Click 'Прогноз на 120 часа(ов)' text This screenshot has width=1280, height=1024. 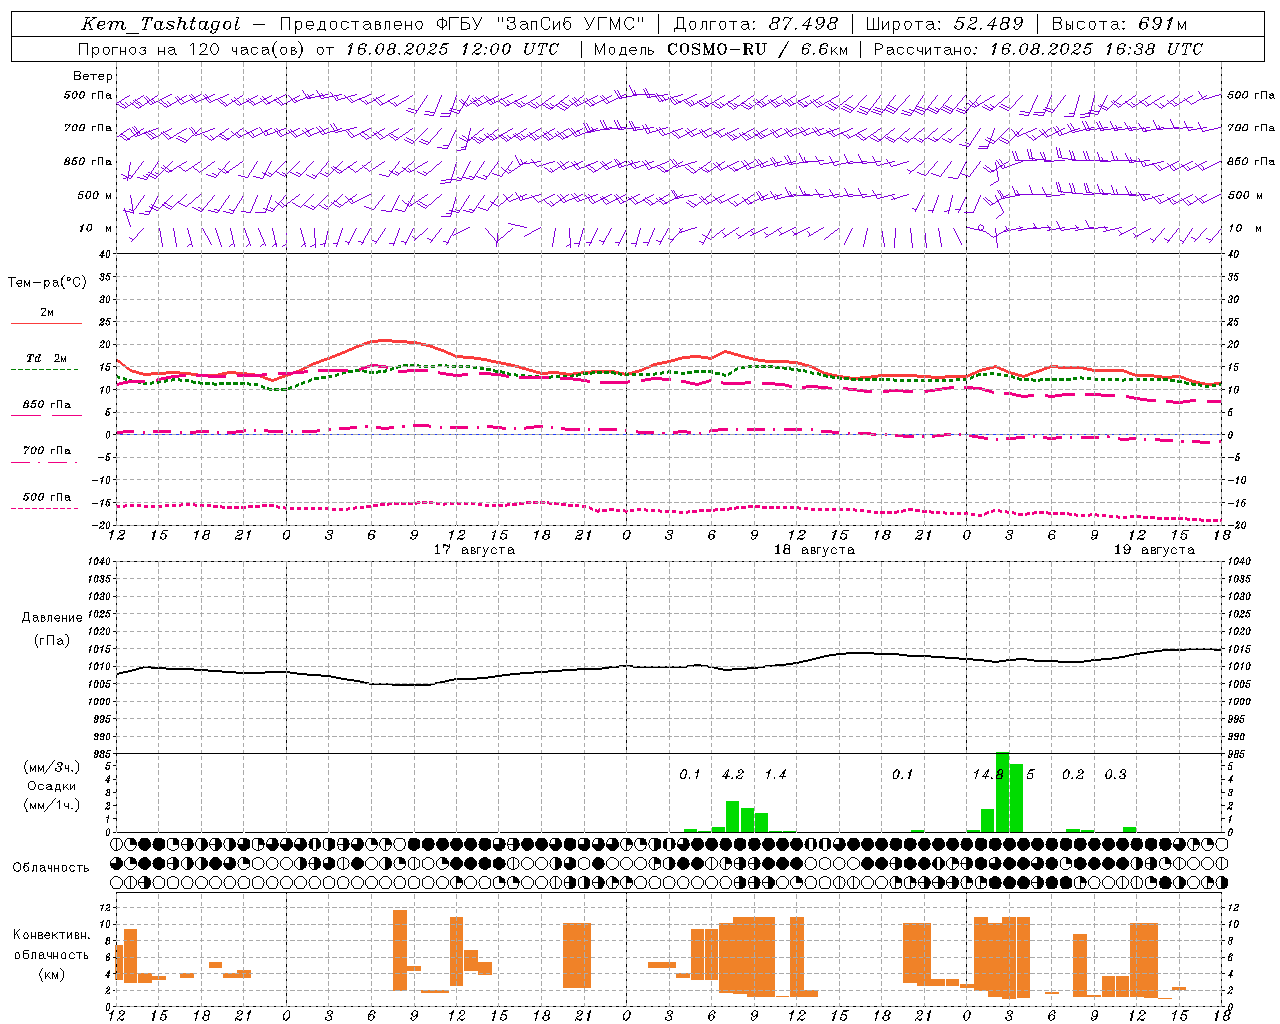point(193,49)
